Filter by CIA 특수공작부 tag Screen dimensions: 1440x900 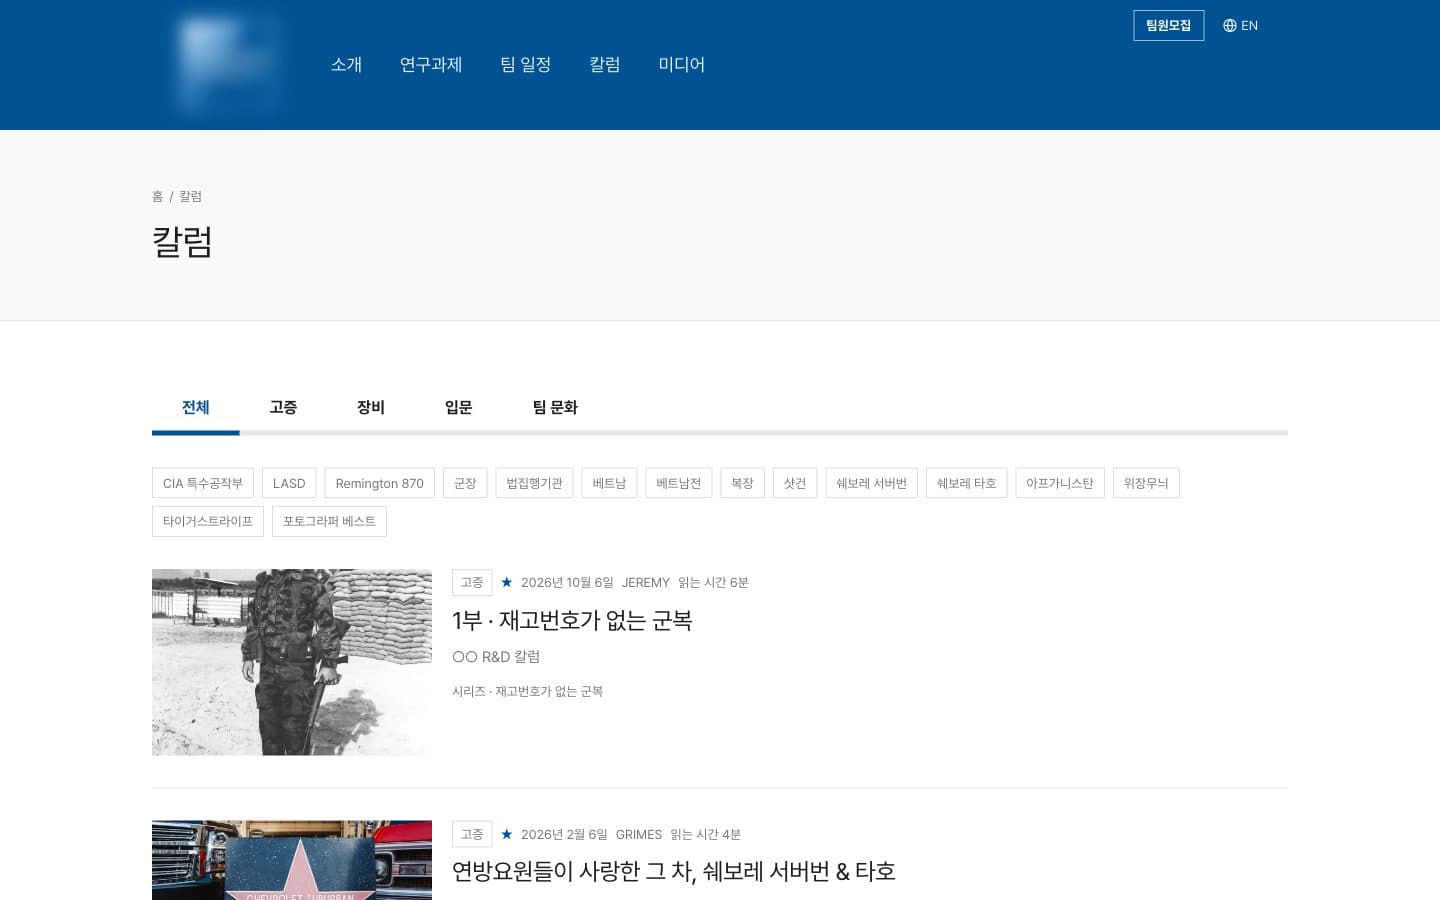pos(203,483)
